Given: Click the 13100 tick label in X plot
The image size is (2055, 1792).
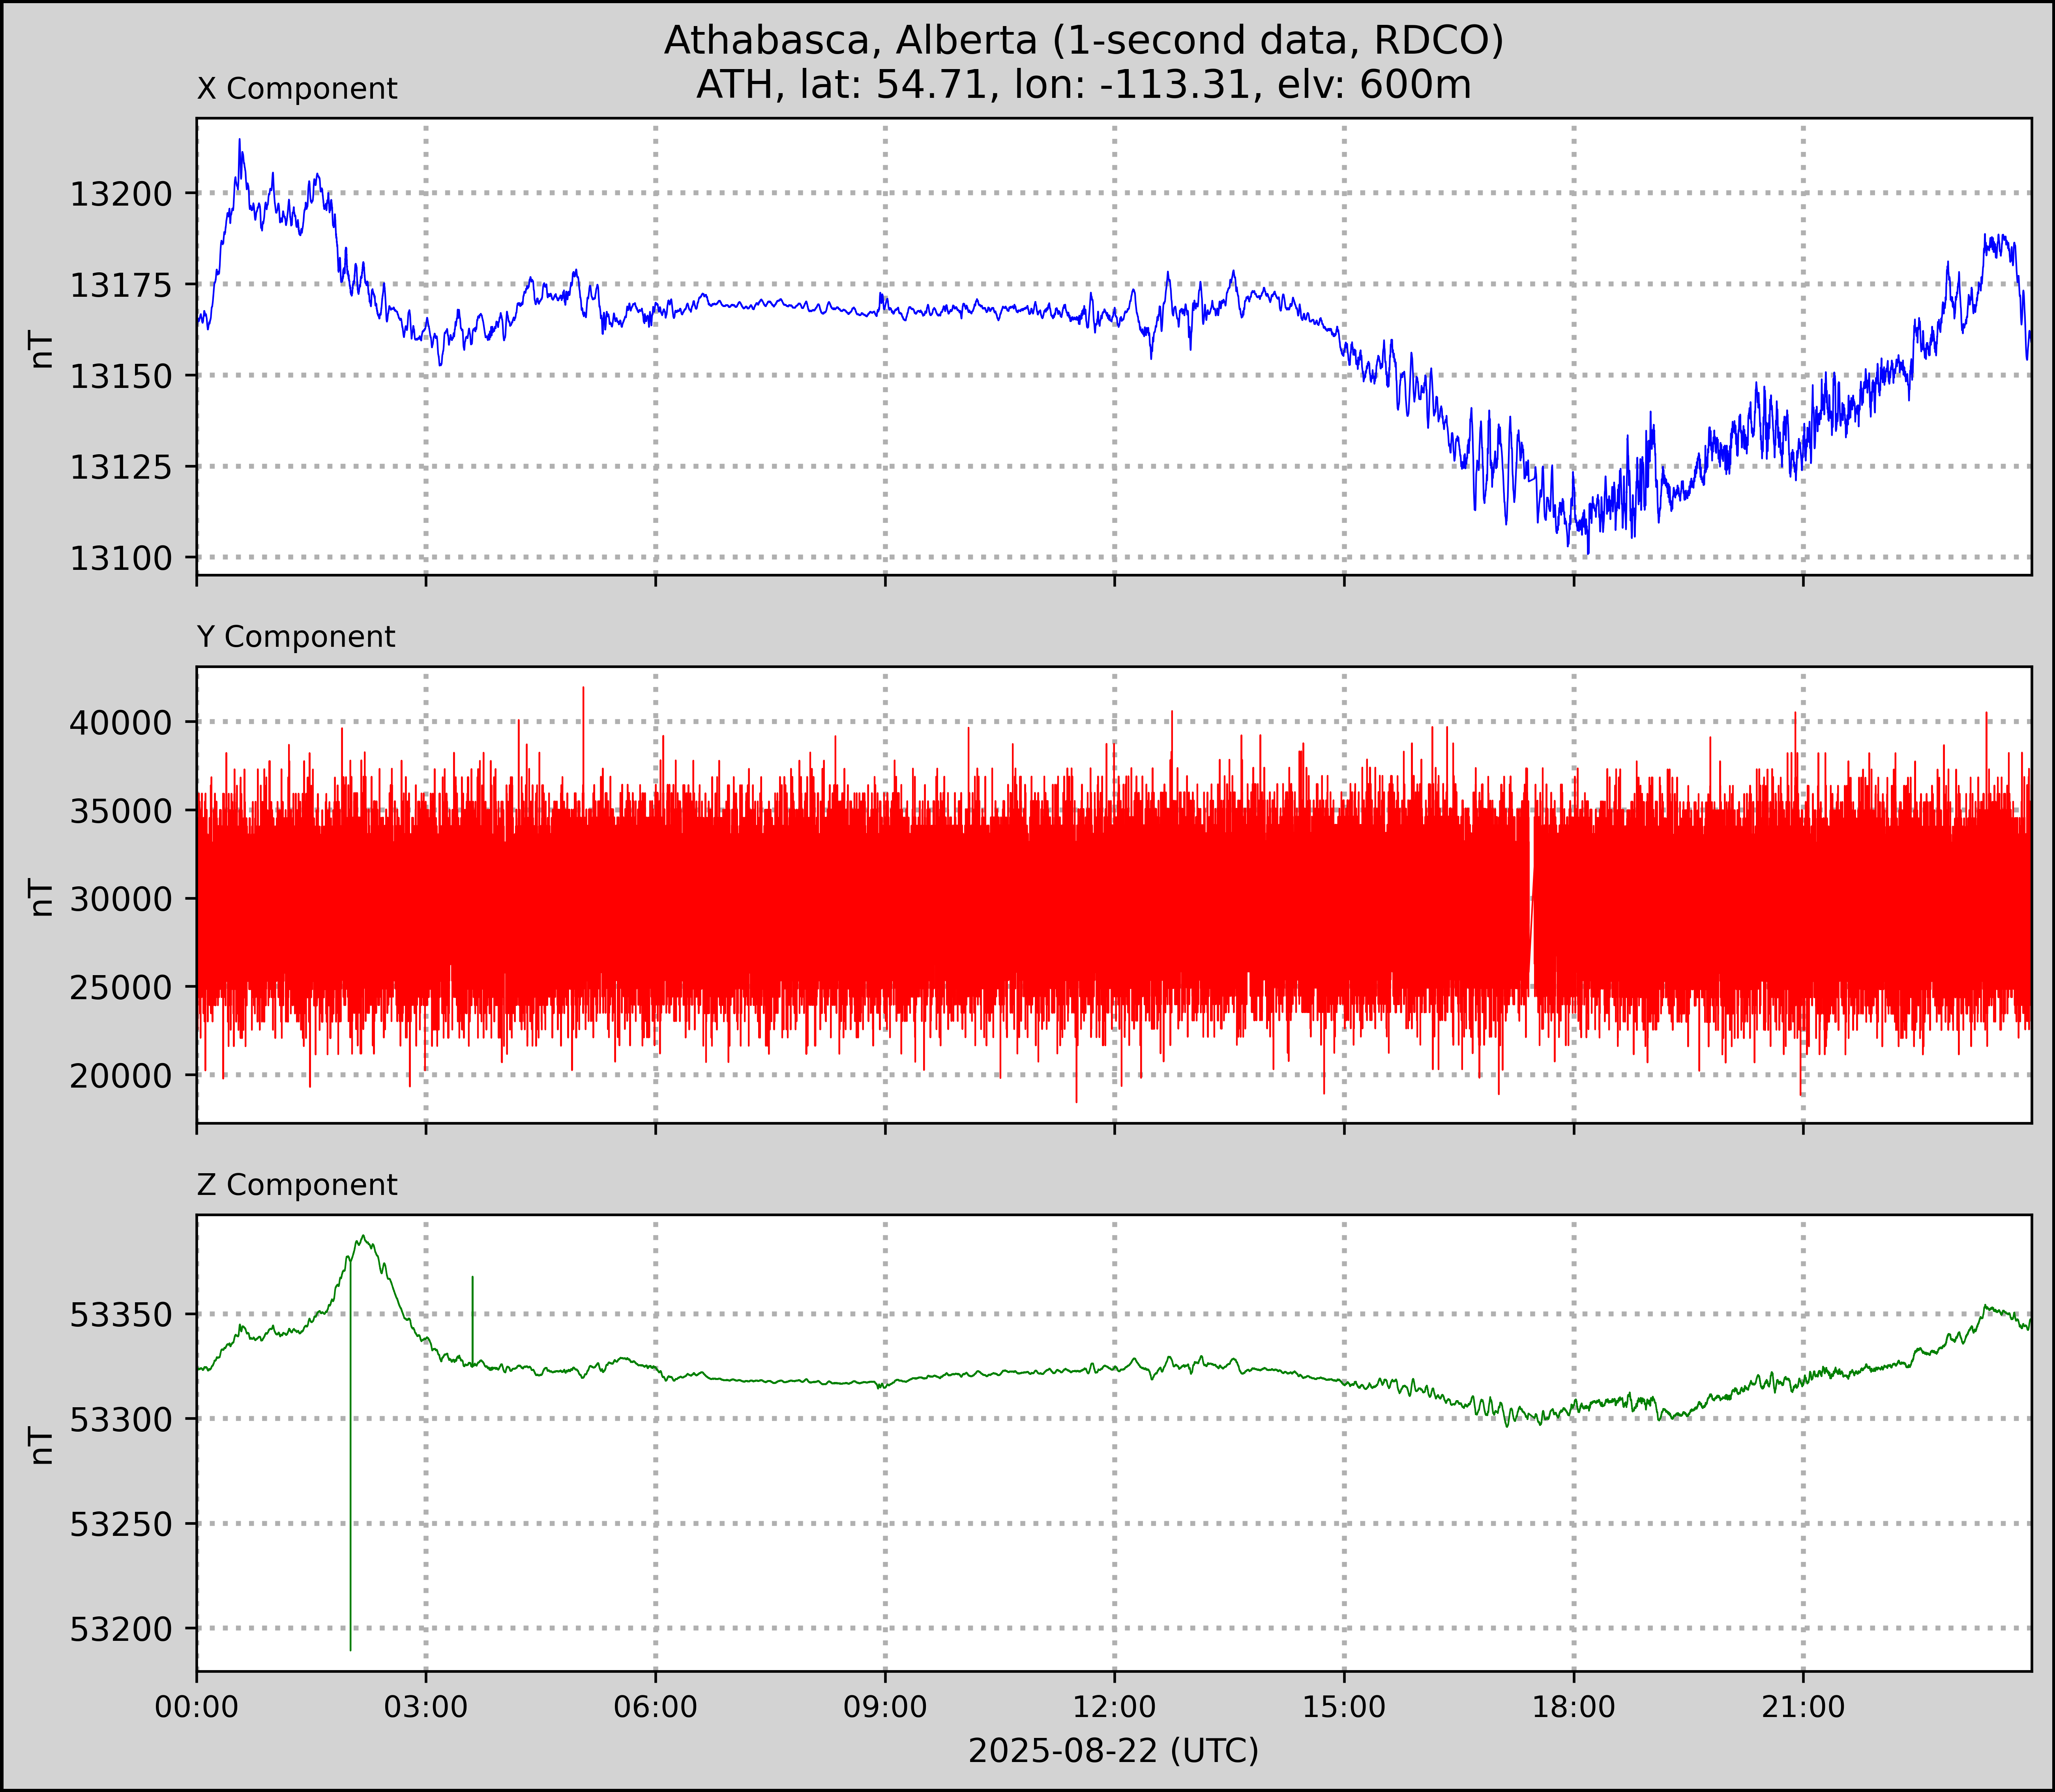Looking at the screenshot, I should pos(121,558).
